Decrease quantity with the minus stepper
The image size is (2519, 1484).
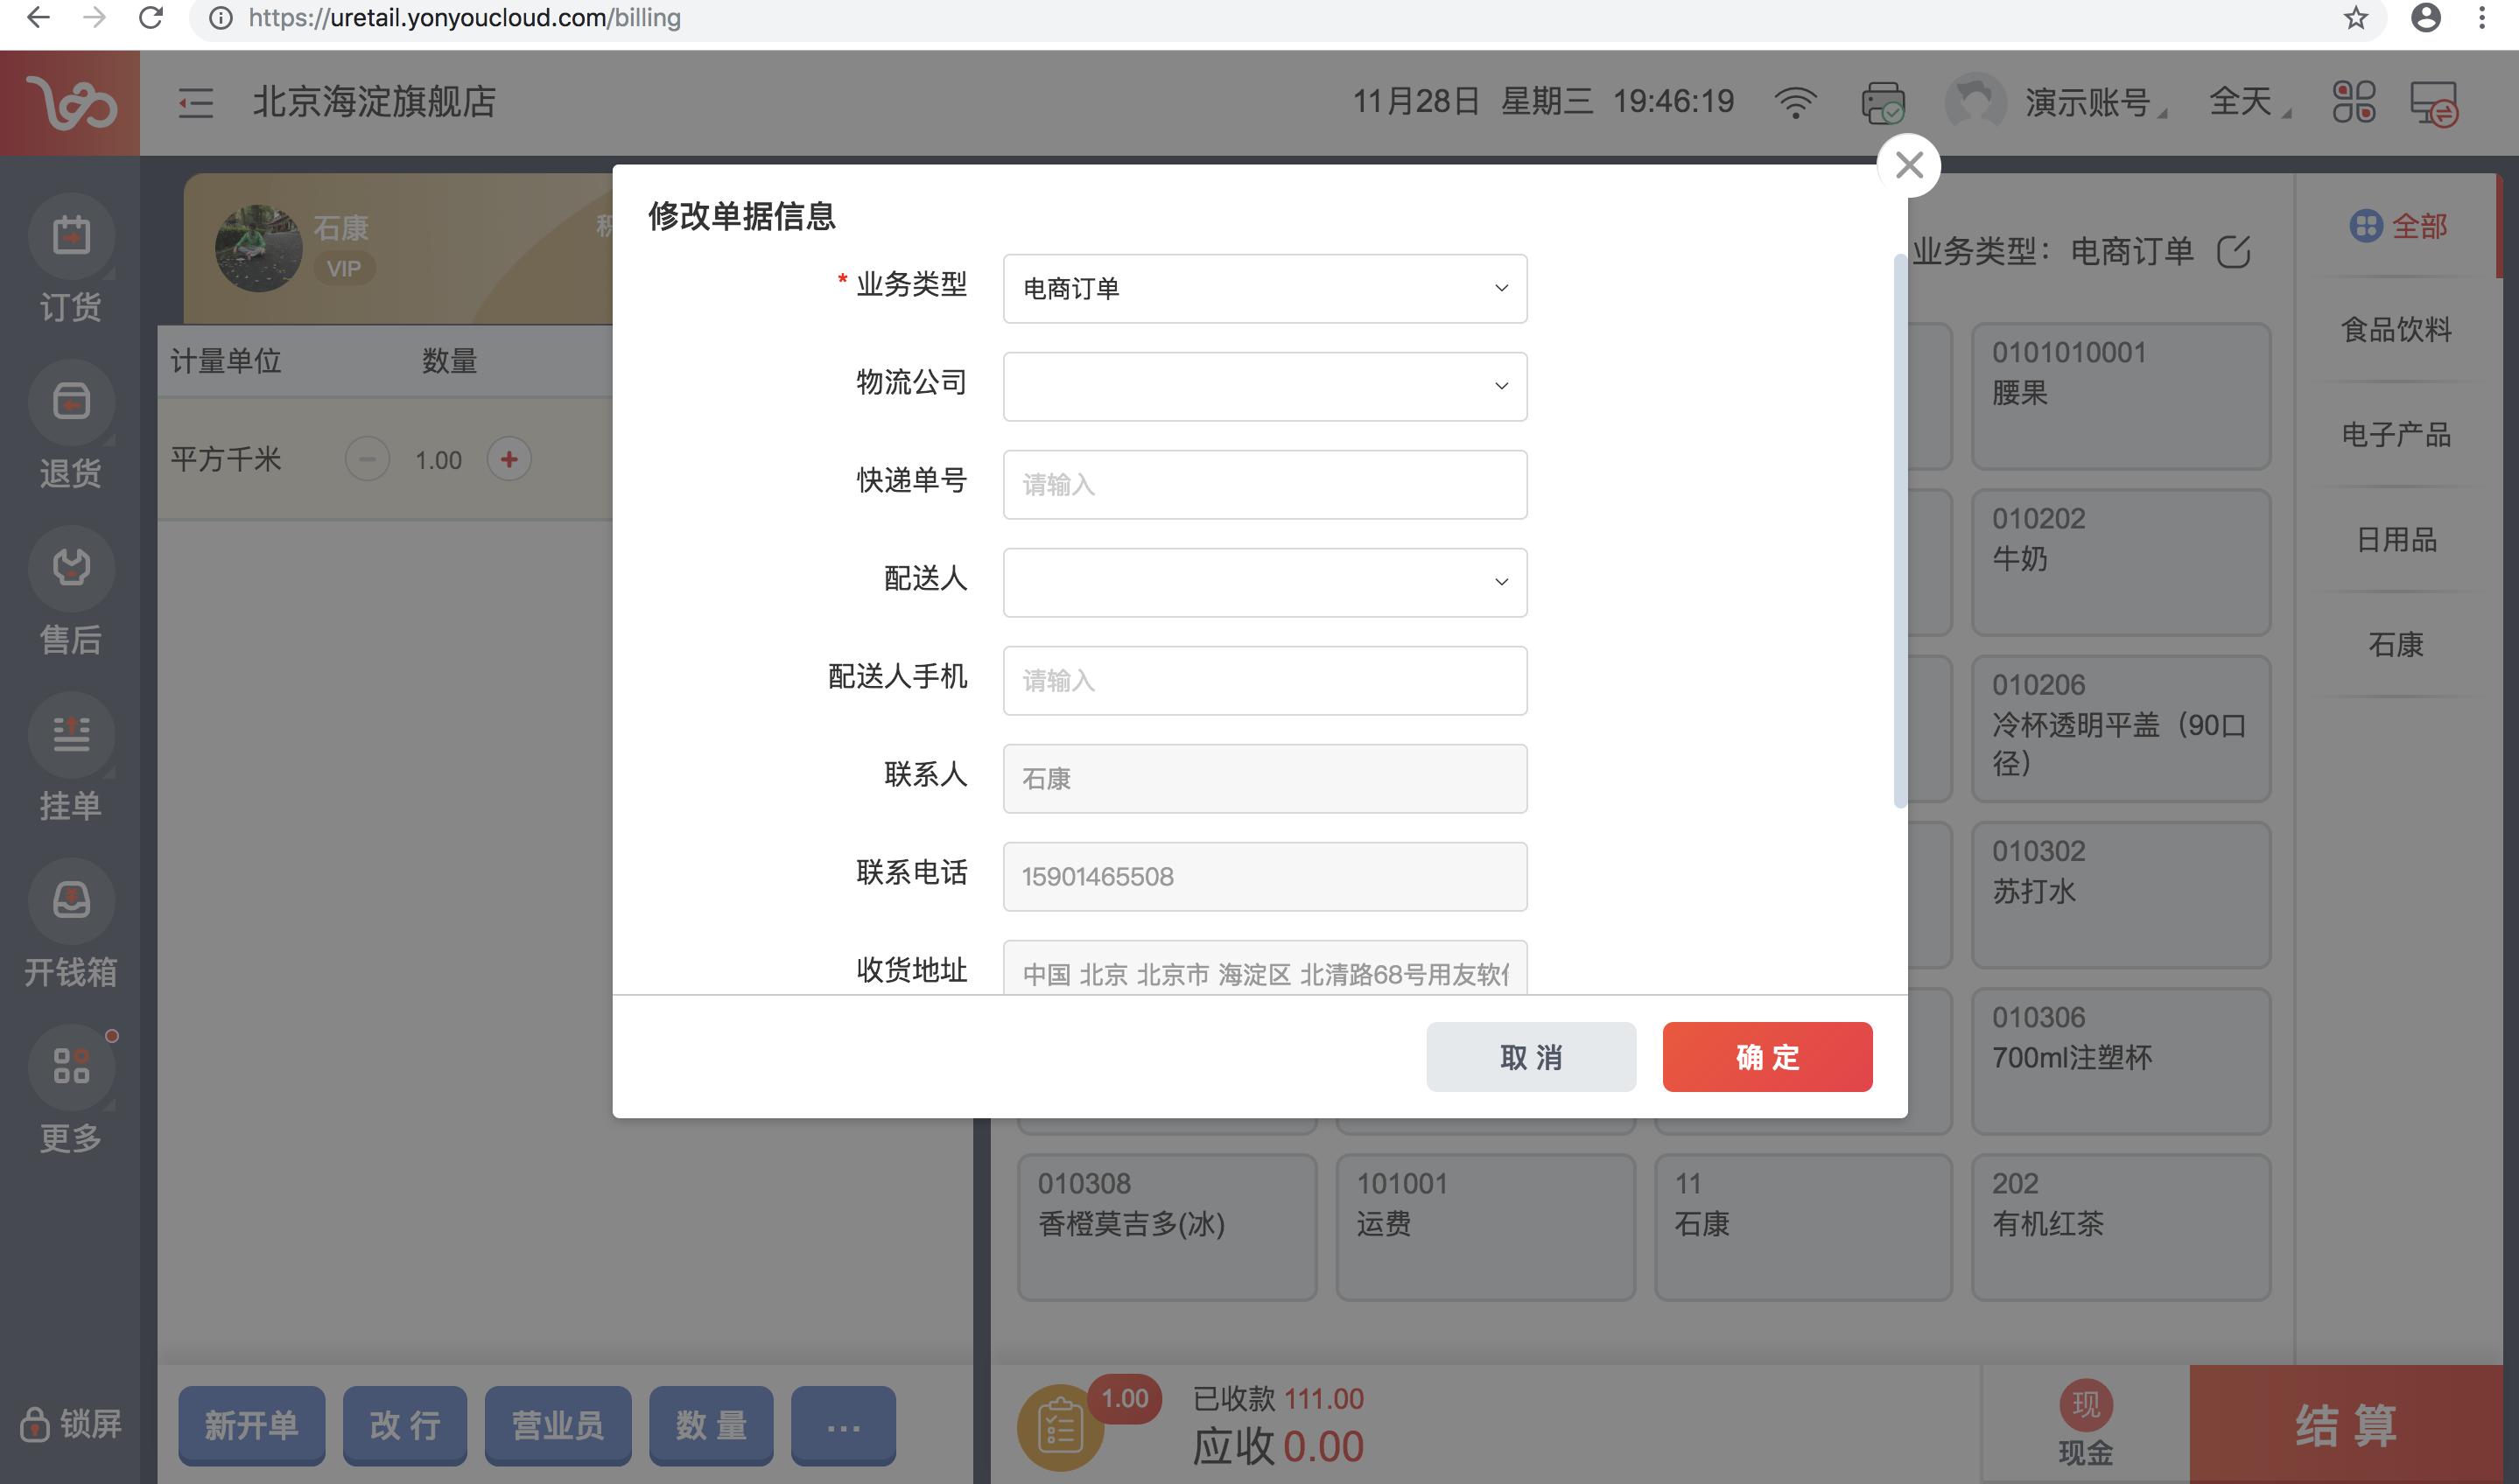(367, 460)
